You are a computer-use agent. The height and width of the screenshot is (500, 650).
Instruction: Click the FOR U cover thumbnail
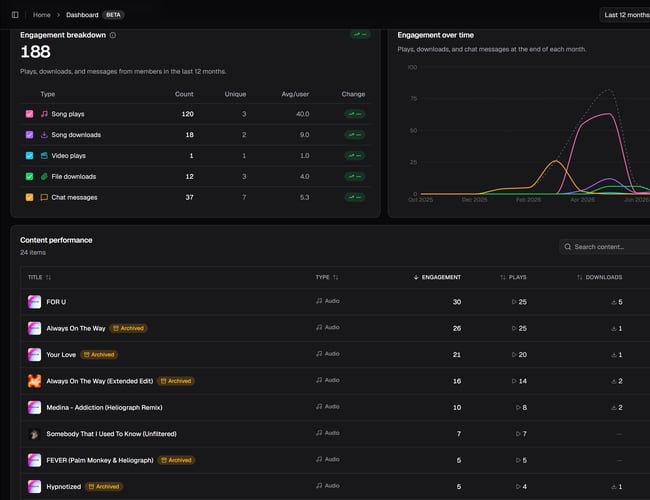34,302
